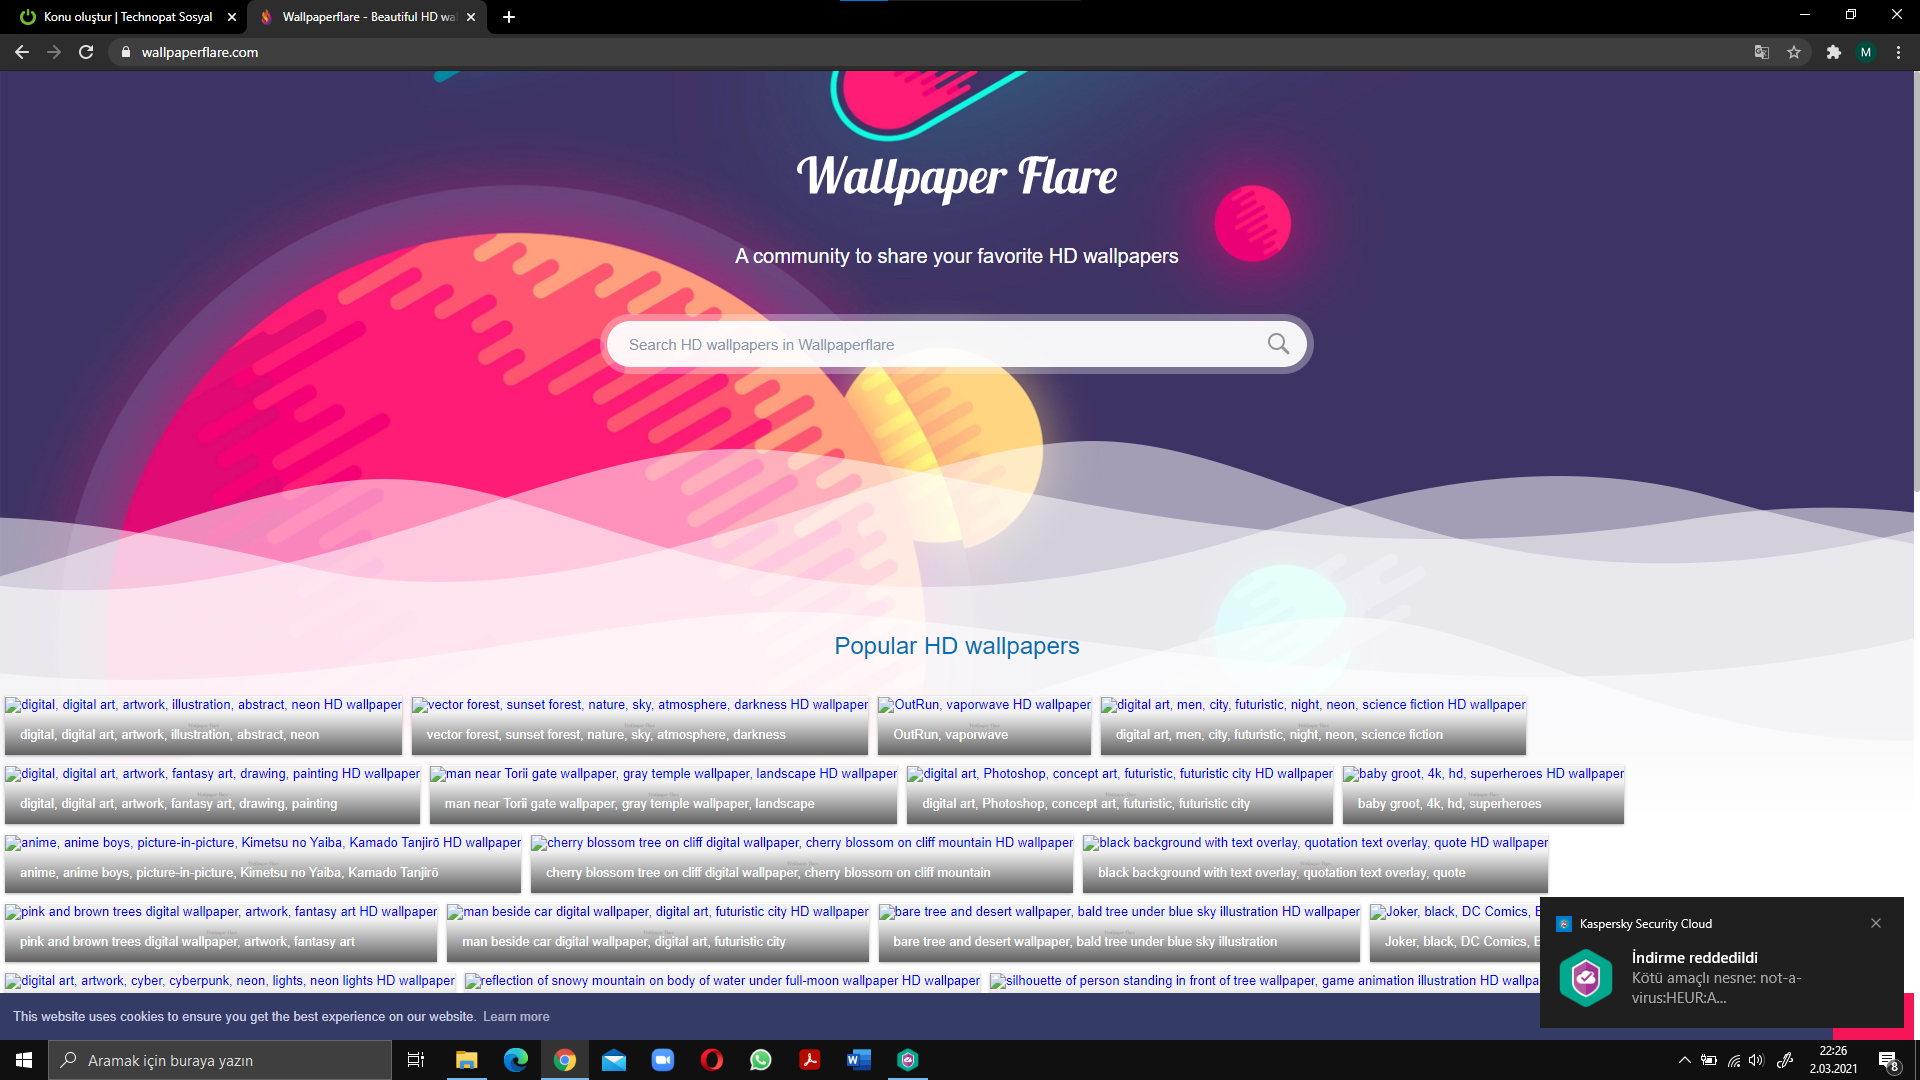
Task: Click the page vertical scrollbar
Action: pyautogui.click(x=1915, y=280)
